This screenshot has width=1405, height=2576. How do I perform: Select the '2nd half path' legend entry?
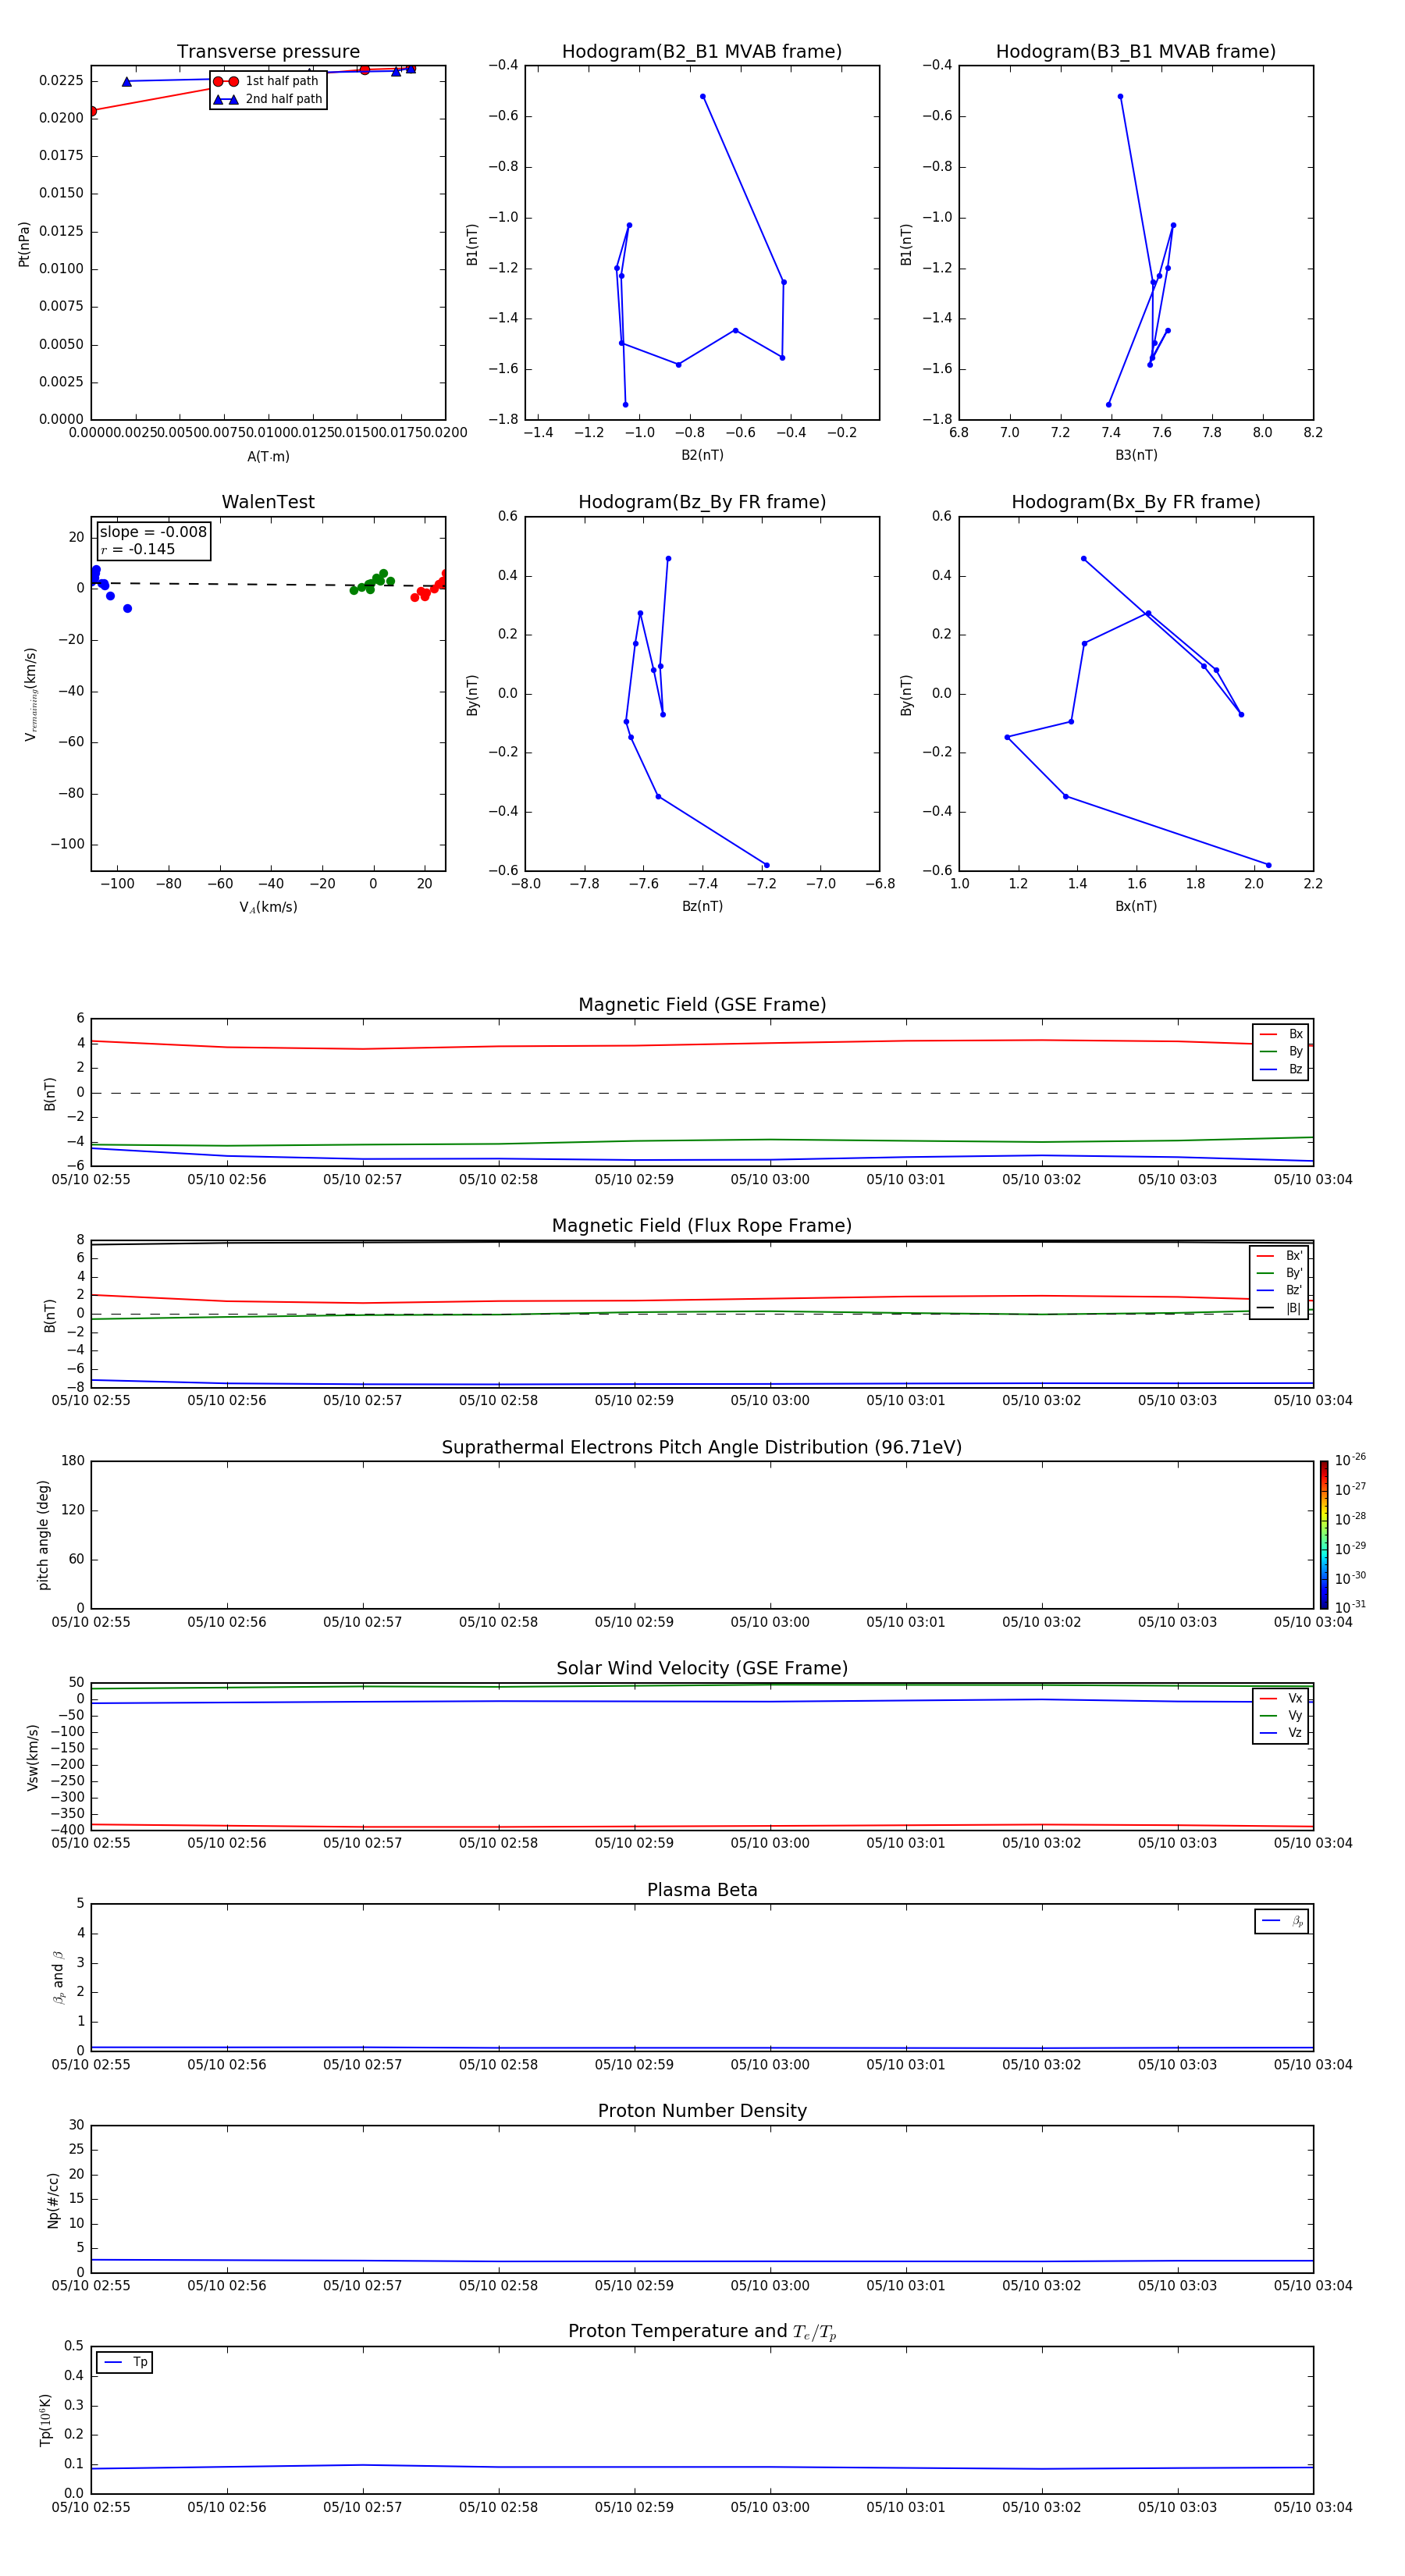point(269,99)
